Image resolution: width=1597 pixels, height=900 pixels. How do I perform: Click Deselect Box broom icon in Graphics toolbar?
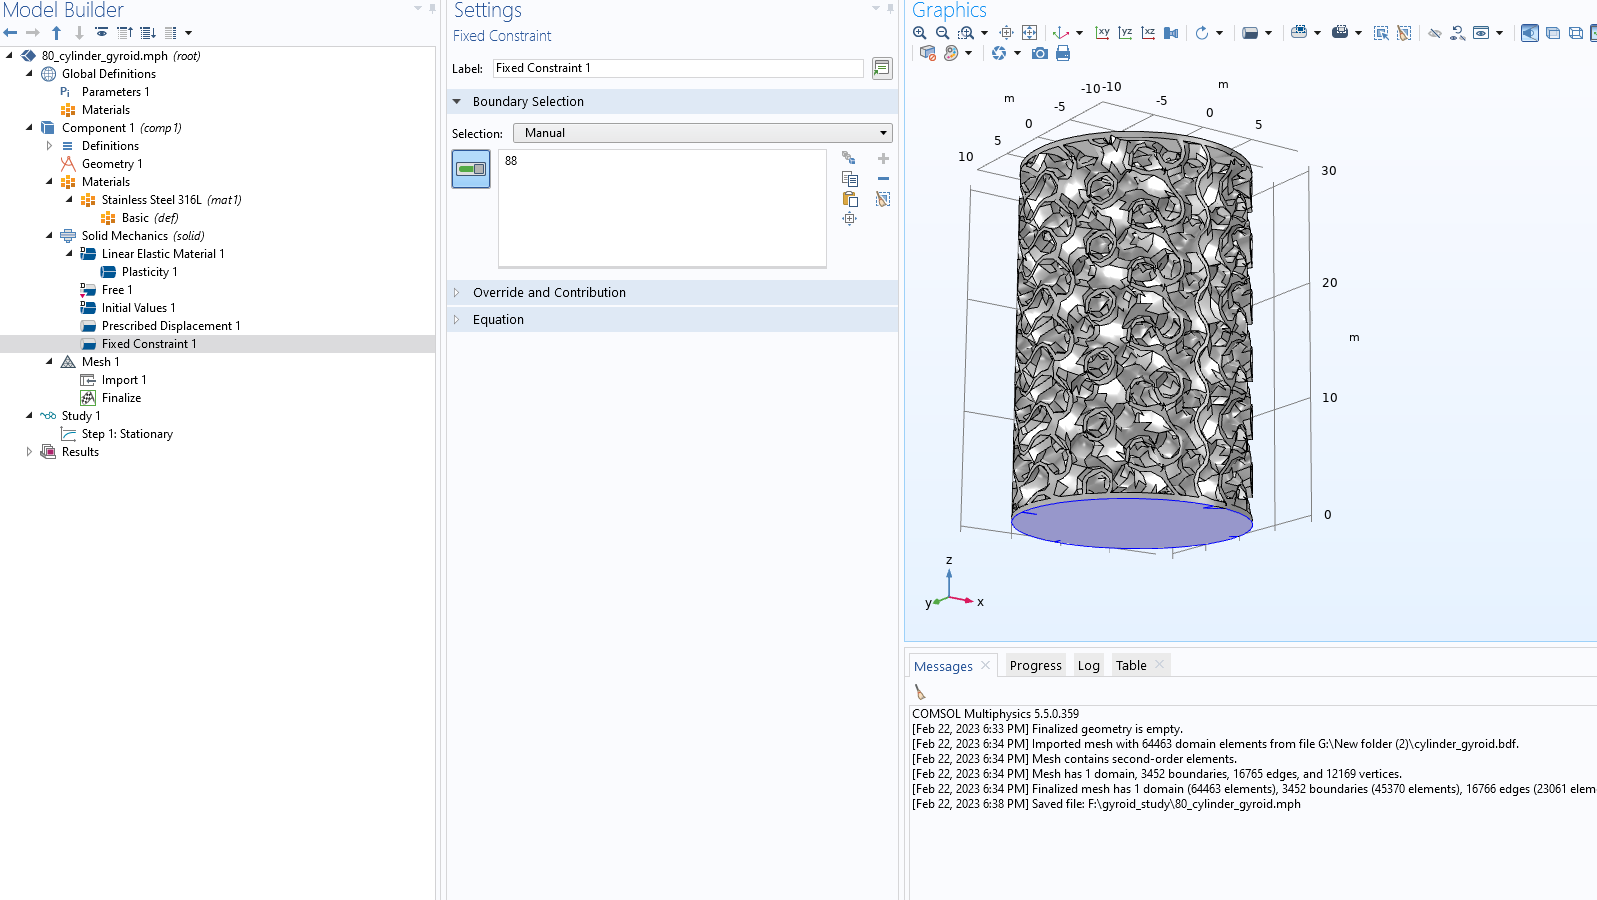1404,33
